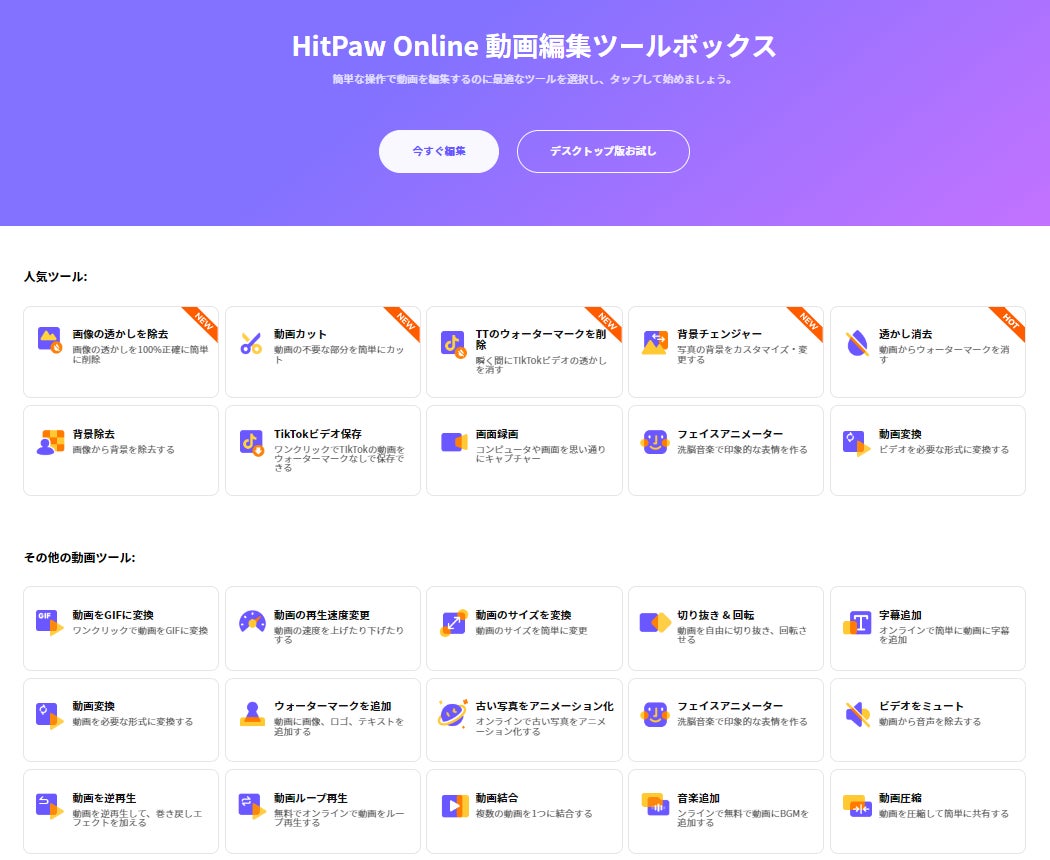Image resolution: width=1050 pixels, height=860 pixels.
Task: Open the 動画変換 icon in その他の動画ツール
Action: point(50,715)
